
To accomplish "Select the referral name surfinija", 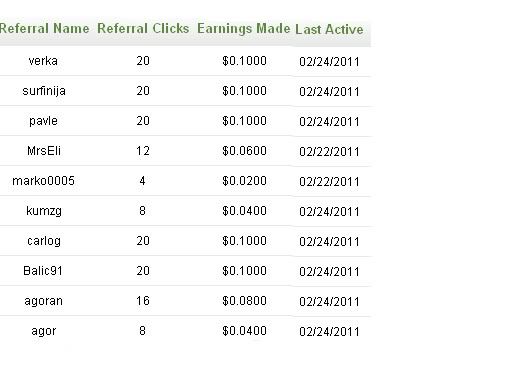I will tap(44, 91).
